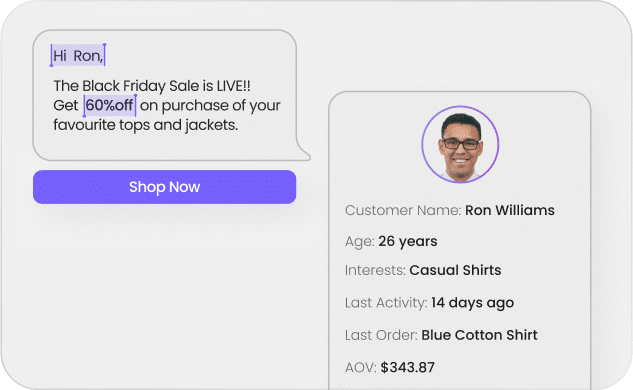Select the highlighted '60%off' placeholder
Viewport: 633px width, 390px height.
(109, 105)
